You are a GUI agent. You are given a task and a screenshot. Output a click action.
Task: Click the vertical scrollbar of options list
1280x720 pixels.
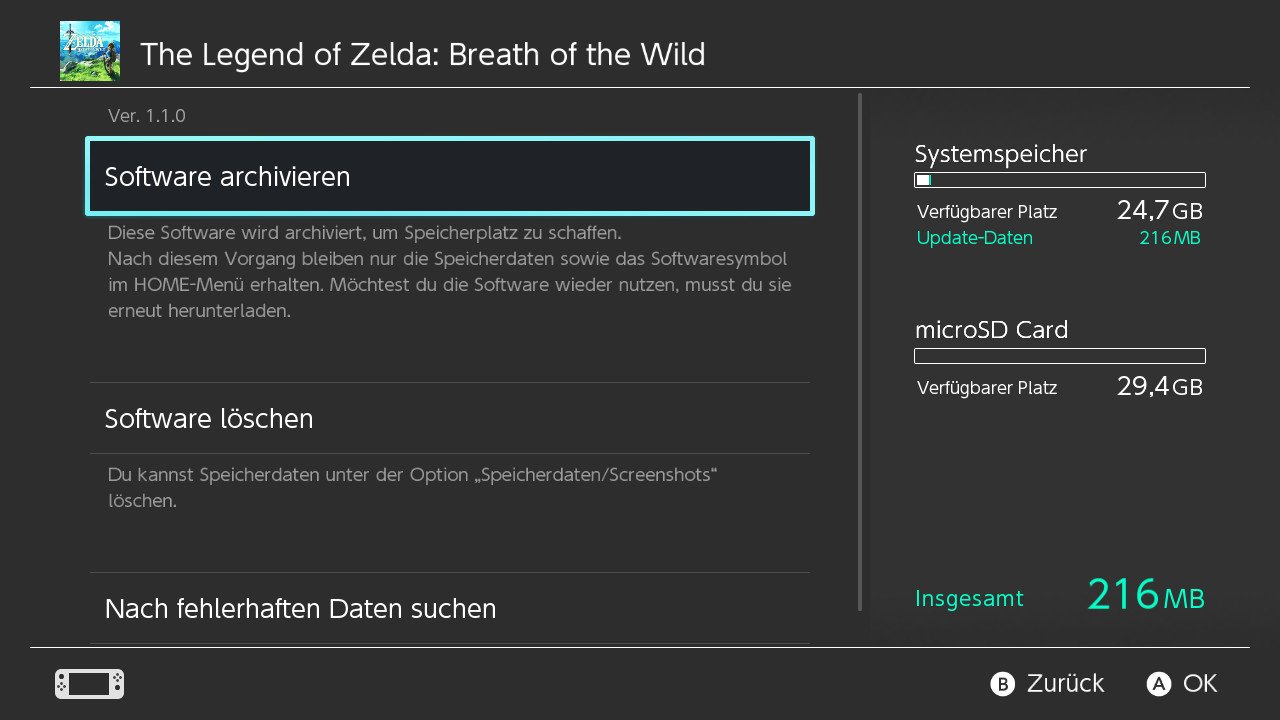tap(860, 352)
